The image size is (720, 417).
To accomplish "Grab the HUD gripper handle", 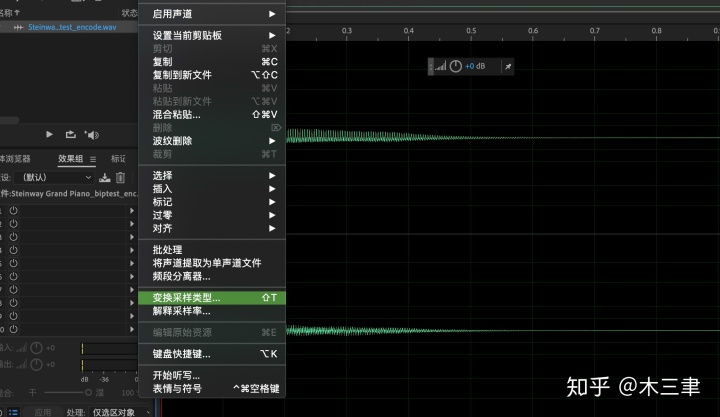I will (x=430, y=67).
